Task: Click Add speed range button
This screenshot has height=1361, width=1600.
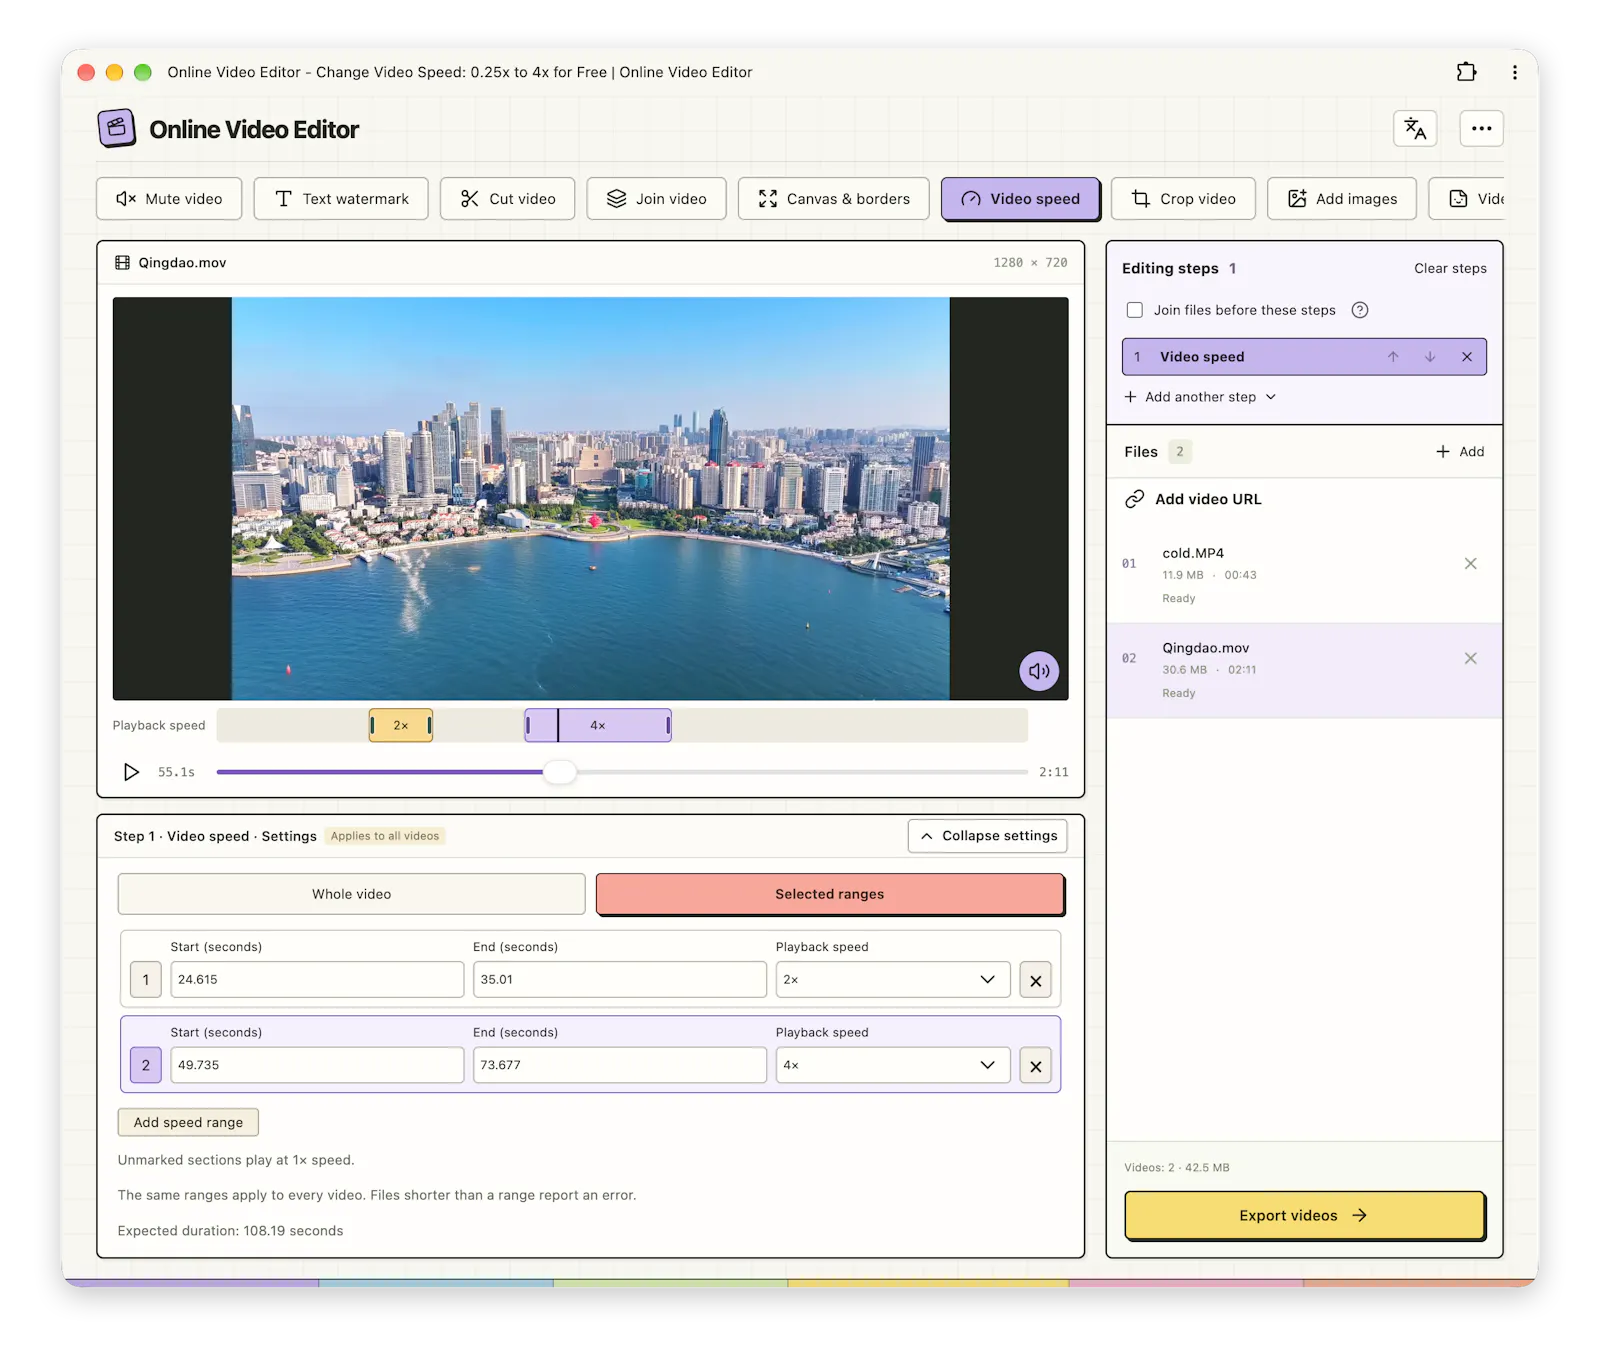Action: (188, 1122)
